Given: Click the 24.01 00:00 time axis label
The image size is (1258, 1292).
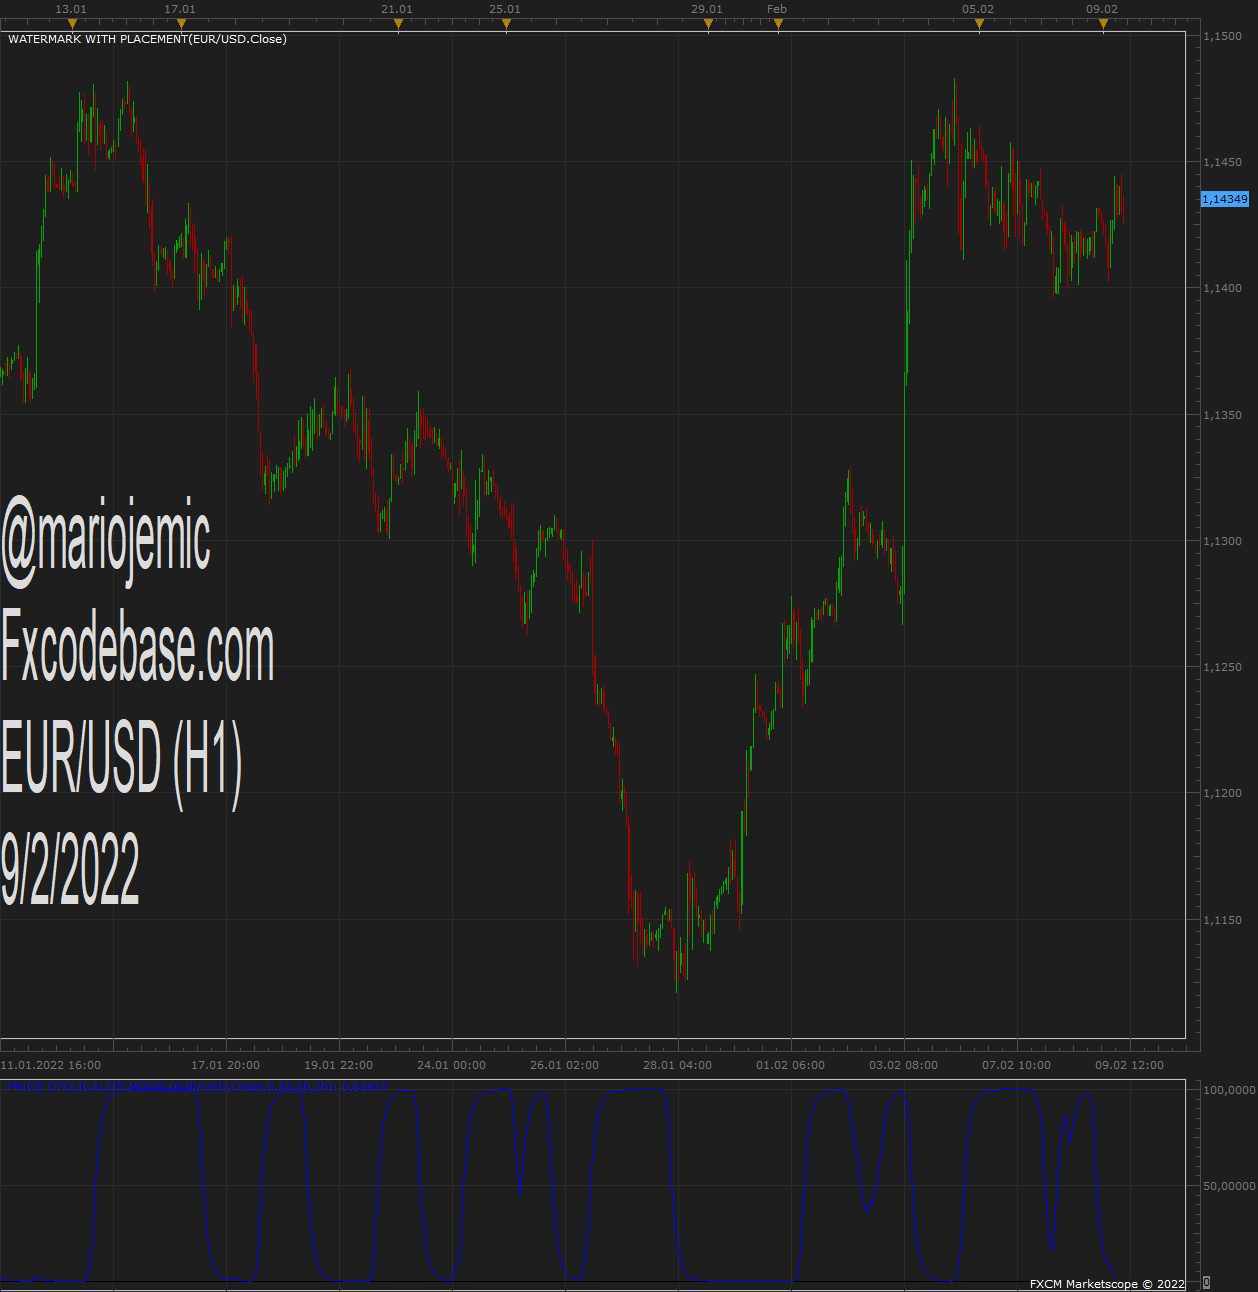Looking at the screenshot, I should [452, 1065].
